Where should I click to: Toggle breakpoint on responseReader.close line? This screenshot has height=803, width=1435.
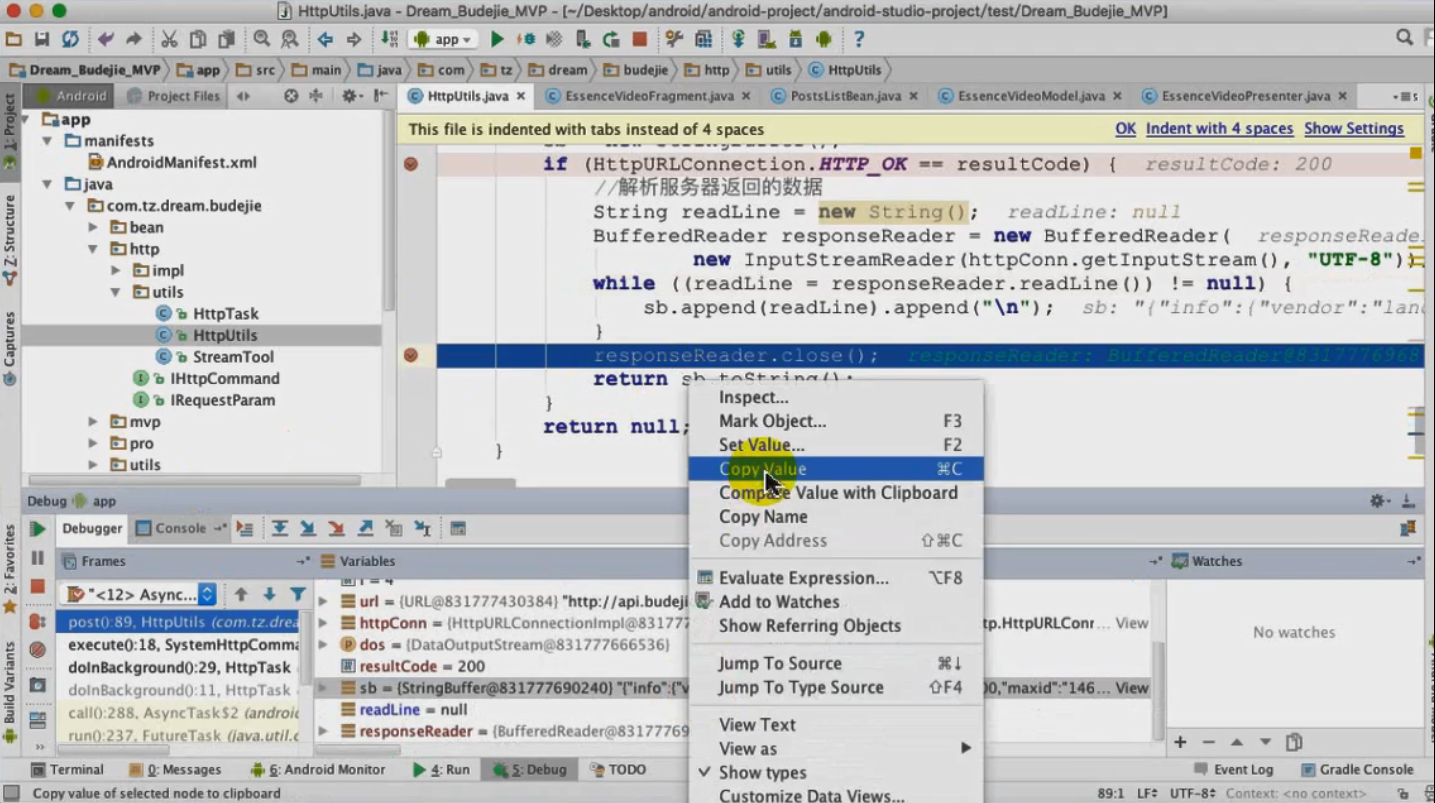pyautogui.click(x=410, y=355)
